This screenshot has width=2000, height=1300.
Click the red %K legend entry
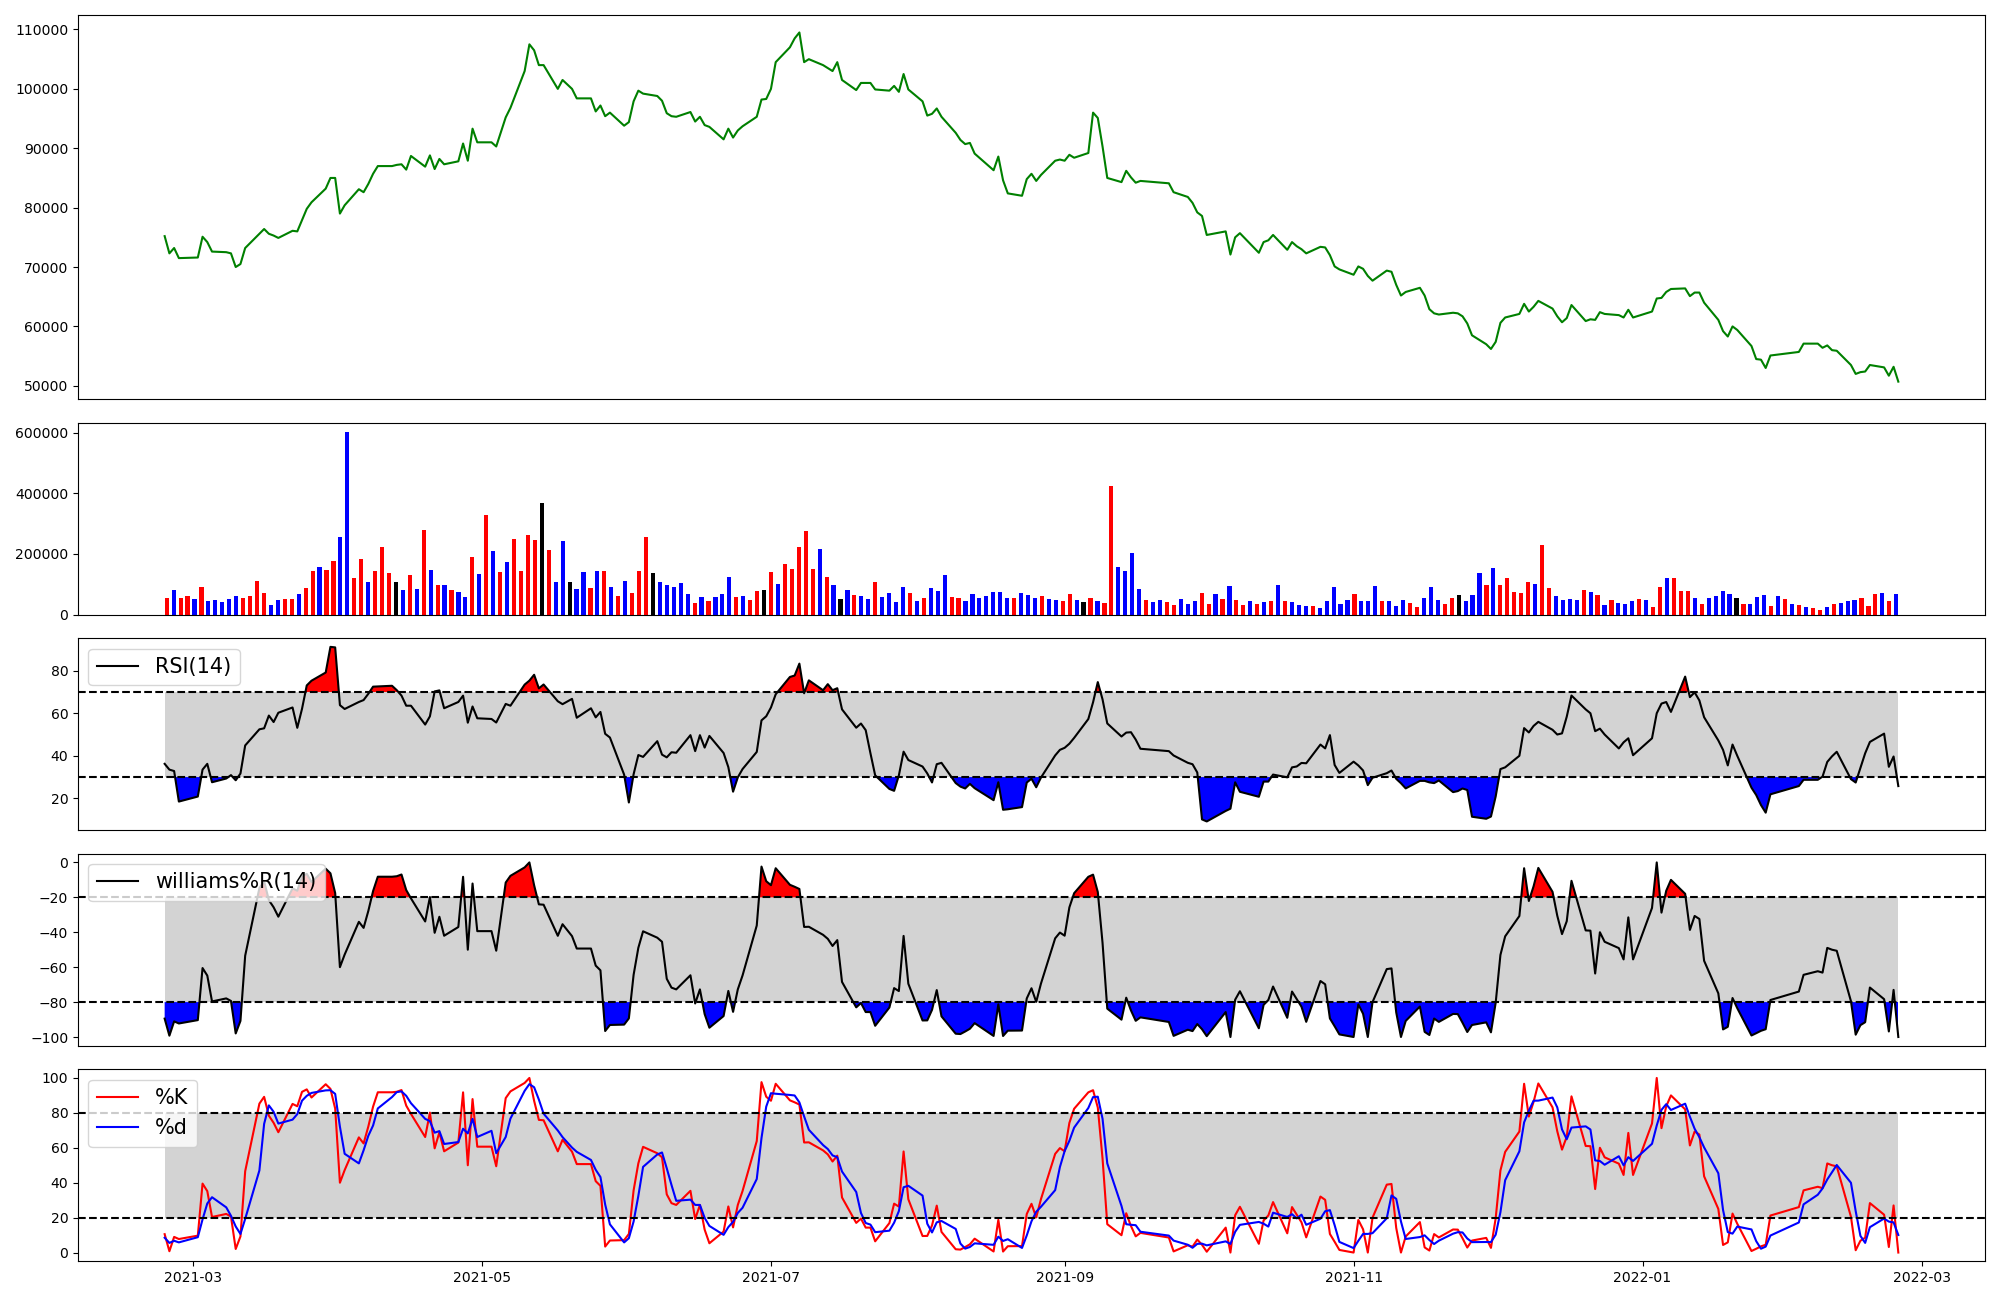(x=171, y=1097)
